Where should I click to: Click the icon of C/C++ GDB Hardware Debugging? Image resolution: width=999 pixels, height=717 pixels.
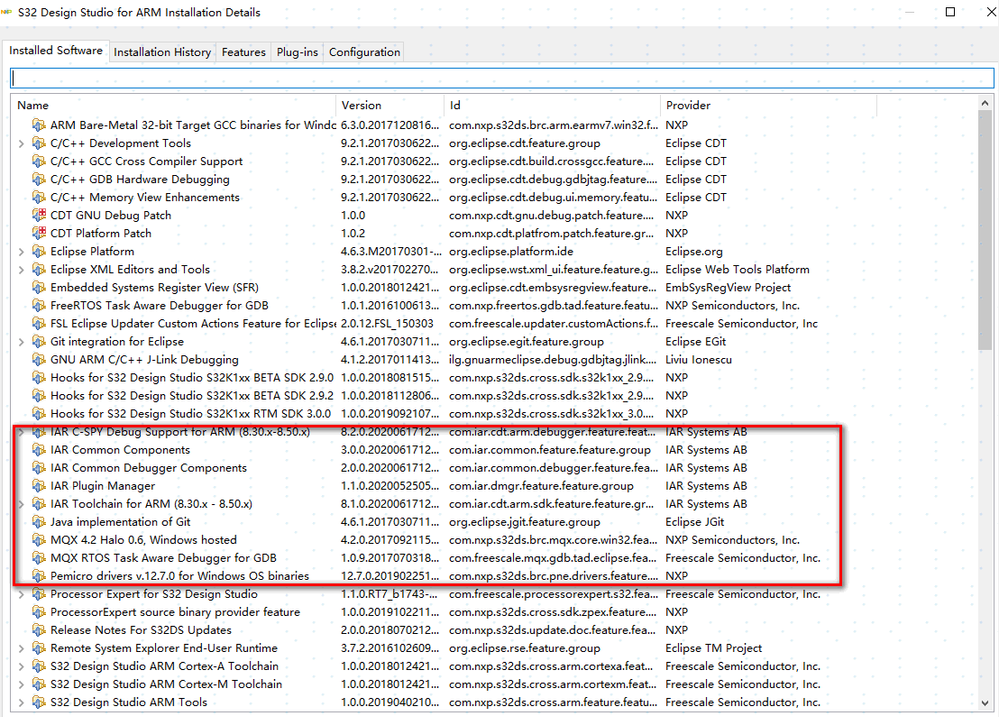coord(39,180)
